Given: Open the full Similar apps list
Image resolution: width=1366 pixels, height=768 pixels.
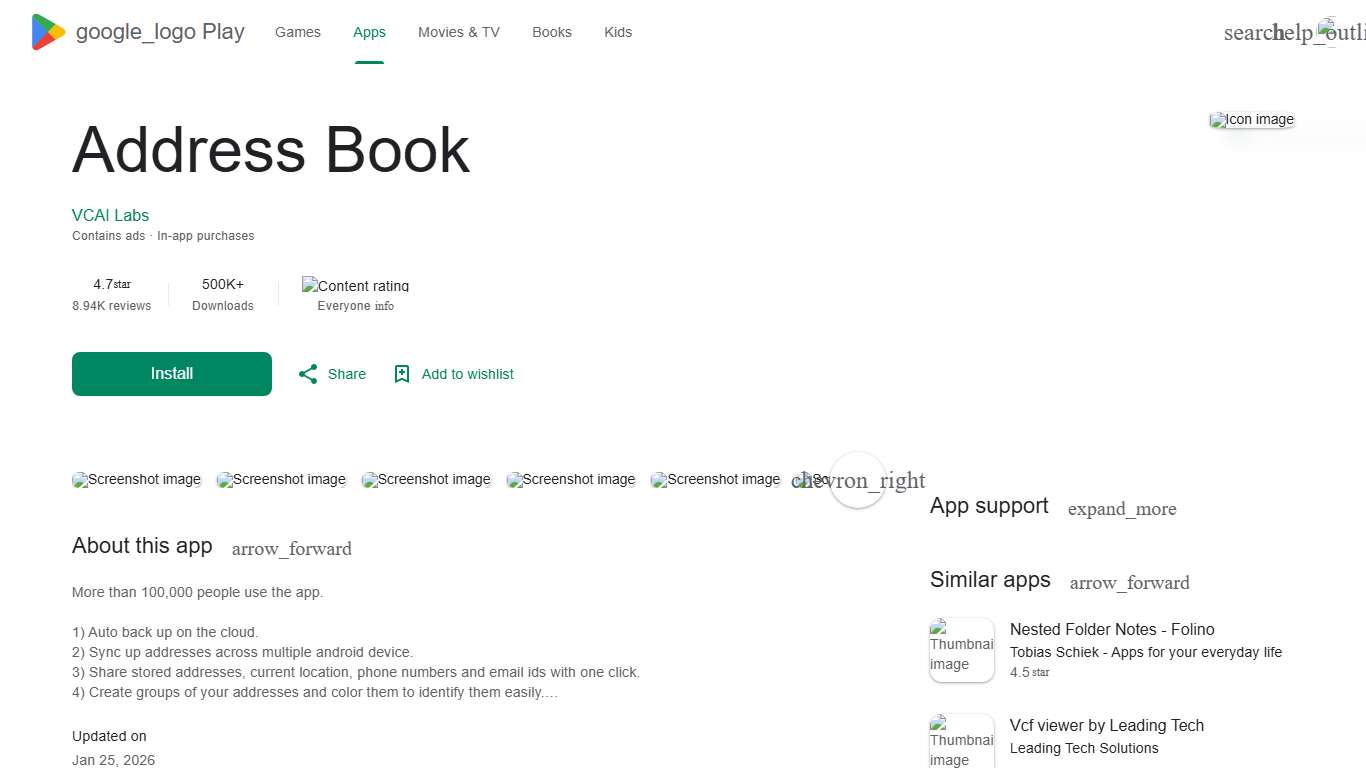Looking at the screenshot, I should tap(1129, 582).
